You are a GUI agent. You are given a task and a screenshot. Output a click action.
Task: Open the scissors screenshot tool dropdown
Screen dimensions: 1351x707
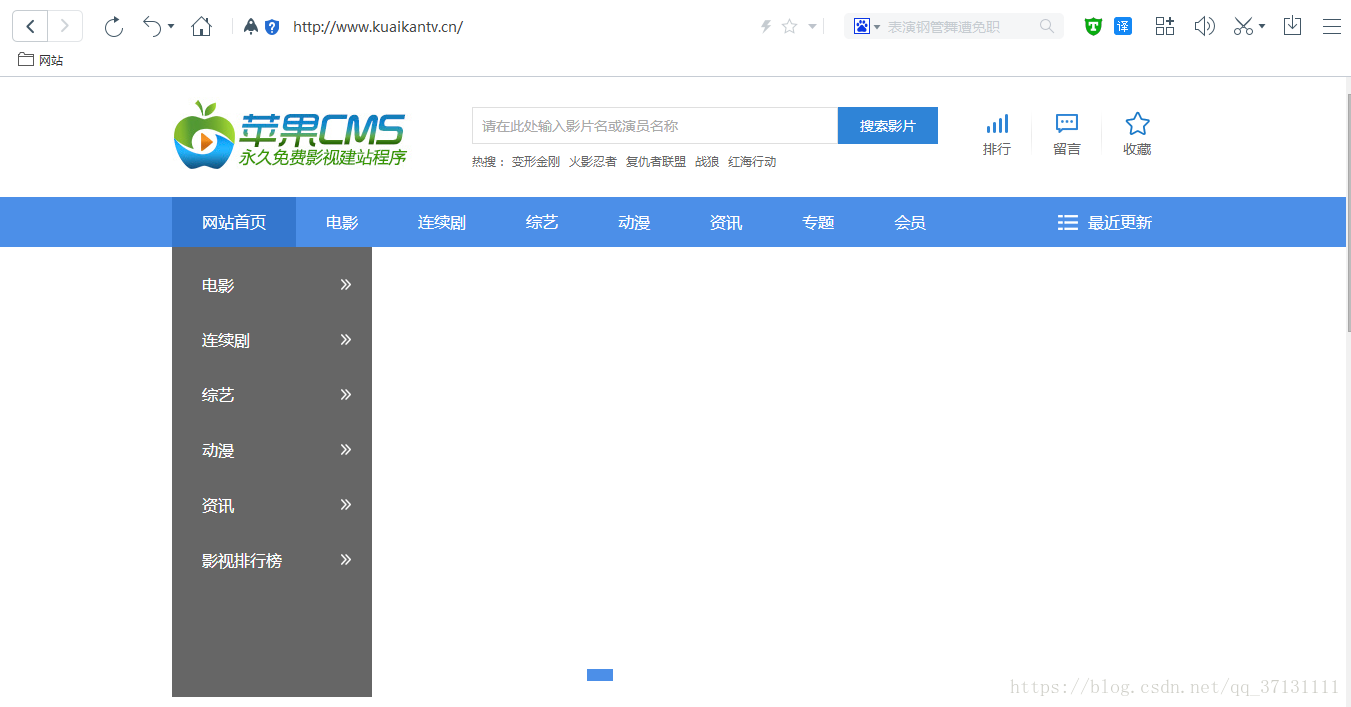[1262, 27]
